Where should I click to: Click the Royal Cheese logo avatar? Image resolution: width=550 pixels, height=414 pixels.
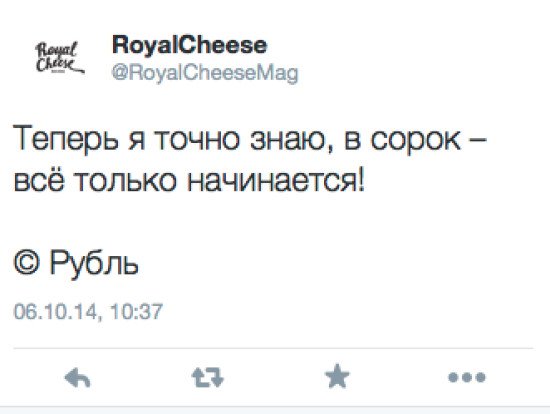tap(60, 57)
